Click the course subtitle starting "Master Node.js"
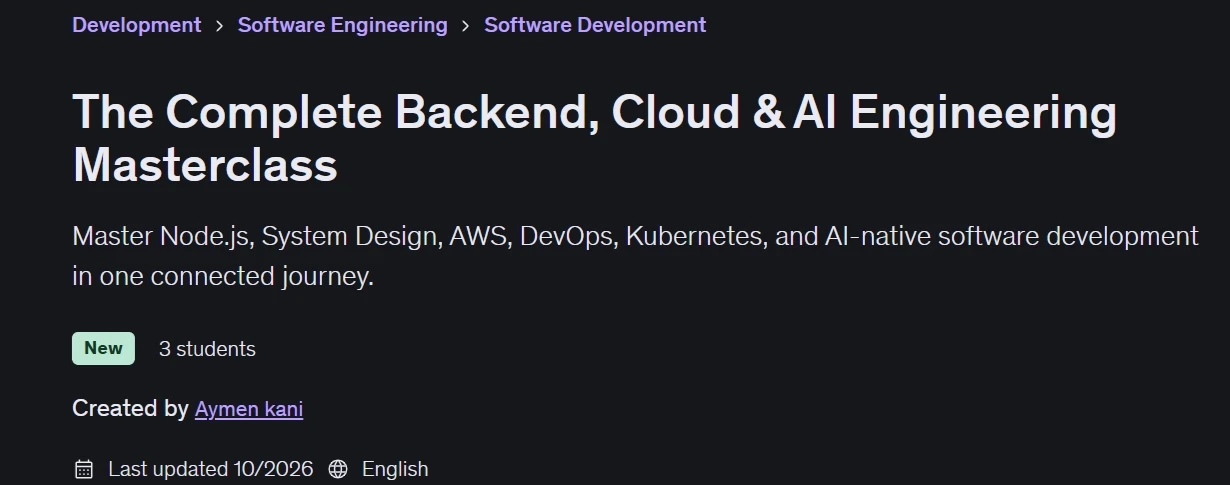1230x485 pixels. tap(635, 256)
